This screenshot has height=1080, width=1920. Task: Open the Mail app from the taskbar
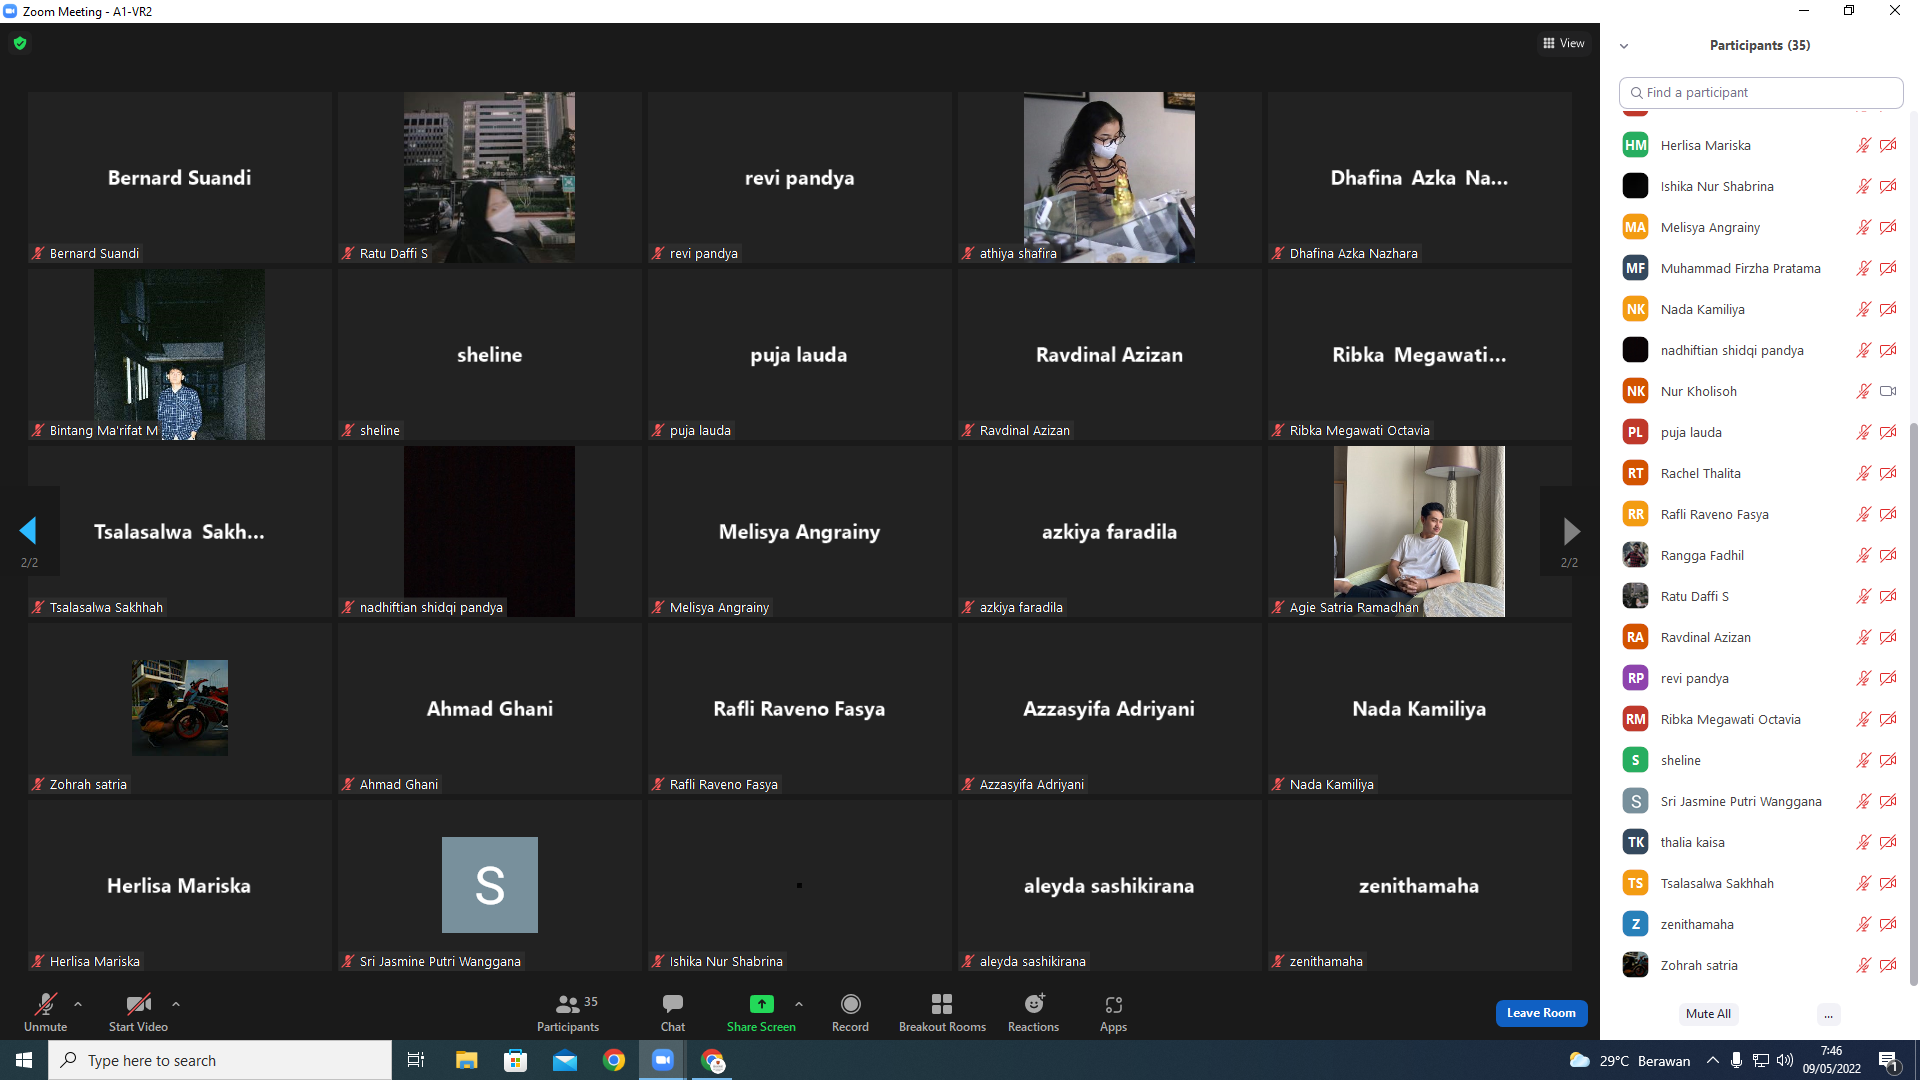tap(565, 1060)
